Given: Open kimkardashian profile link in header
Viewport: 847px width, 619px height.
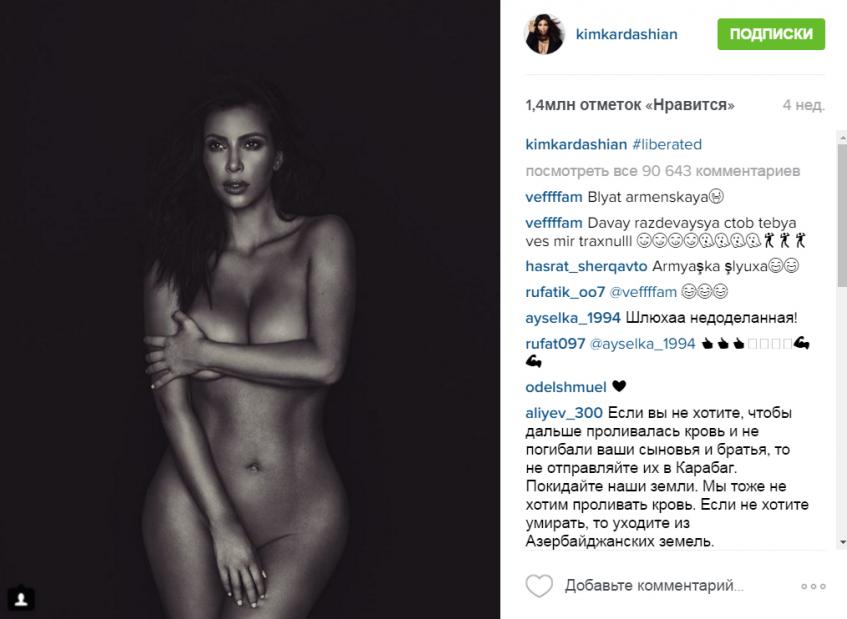Looking at the screenshot, I should pyautogui.click(x=626, y=34).
